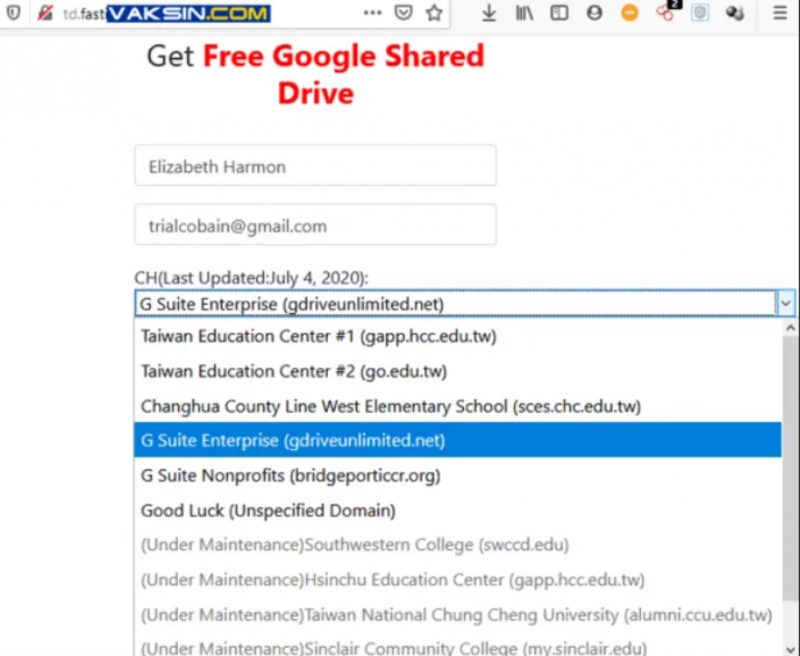
Task: Toggle the sidebar view icon
Action: tap(559, 13)
